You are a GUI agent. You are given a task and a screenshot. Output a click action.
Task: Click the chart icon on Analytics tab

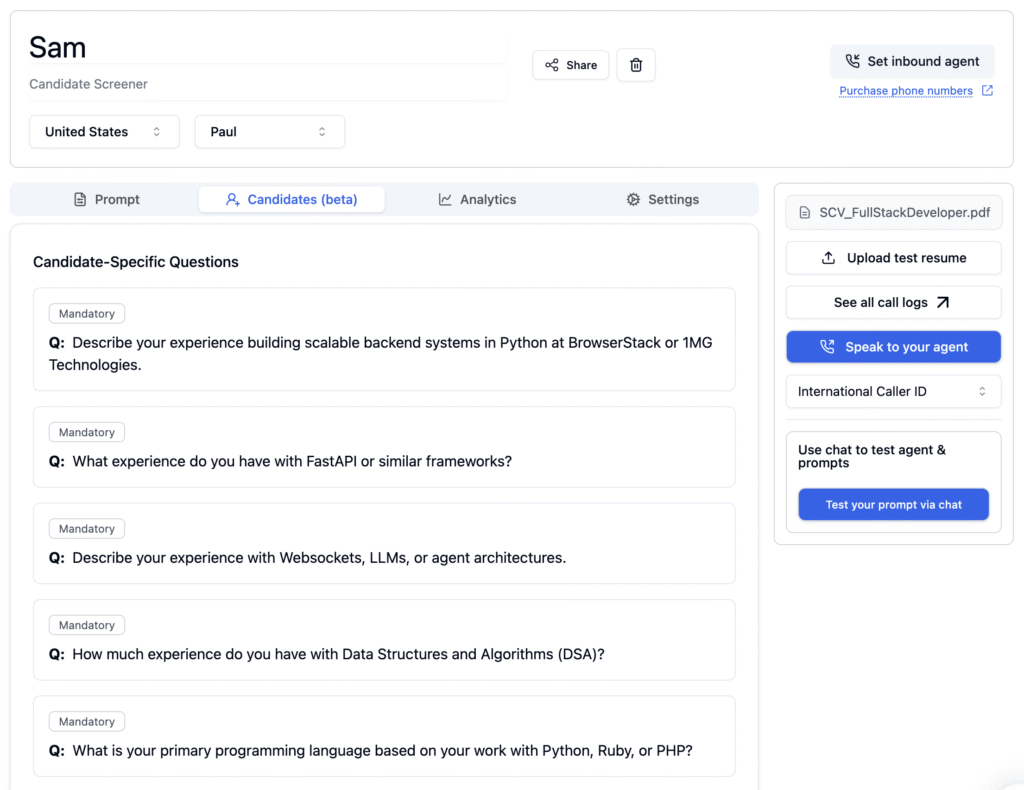click(x=445, y=199)
